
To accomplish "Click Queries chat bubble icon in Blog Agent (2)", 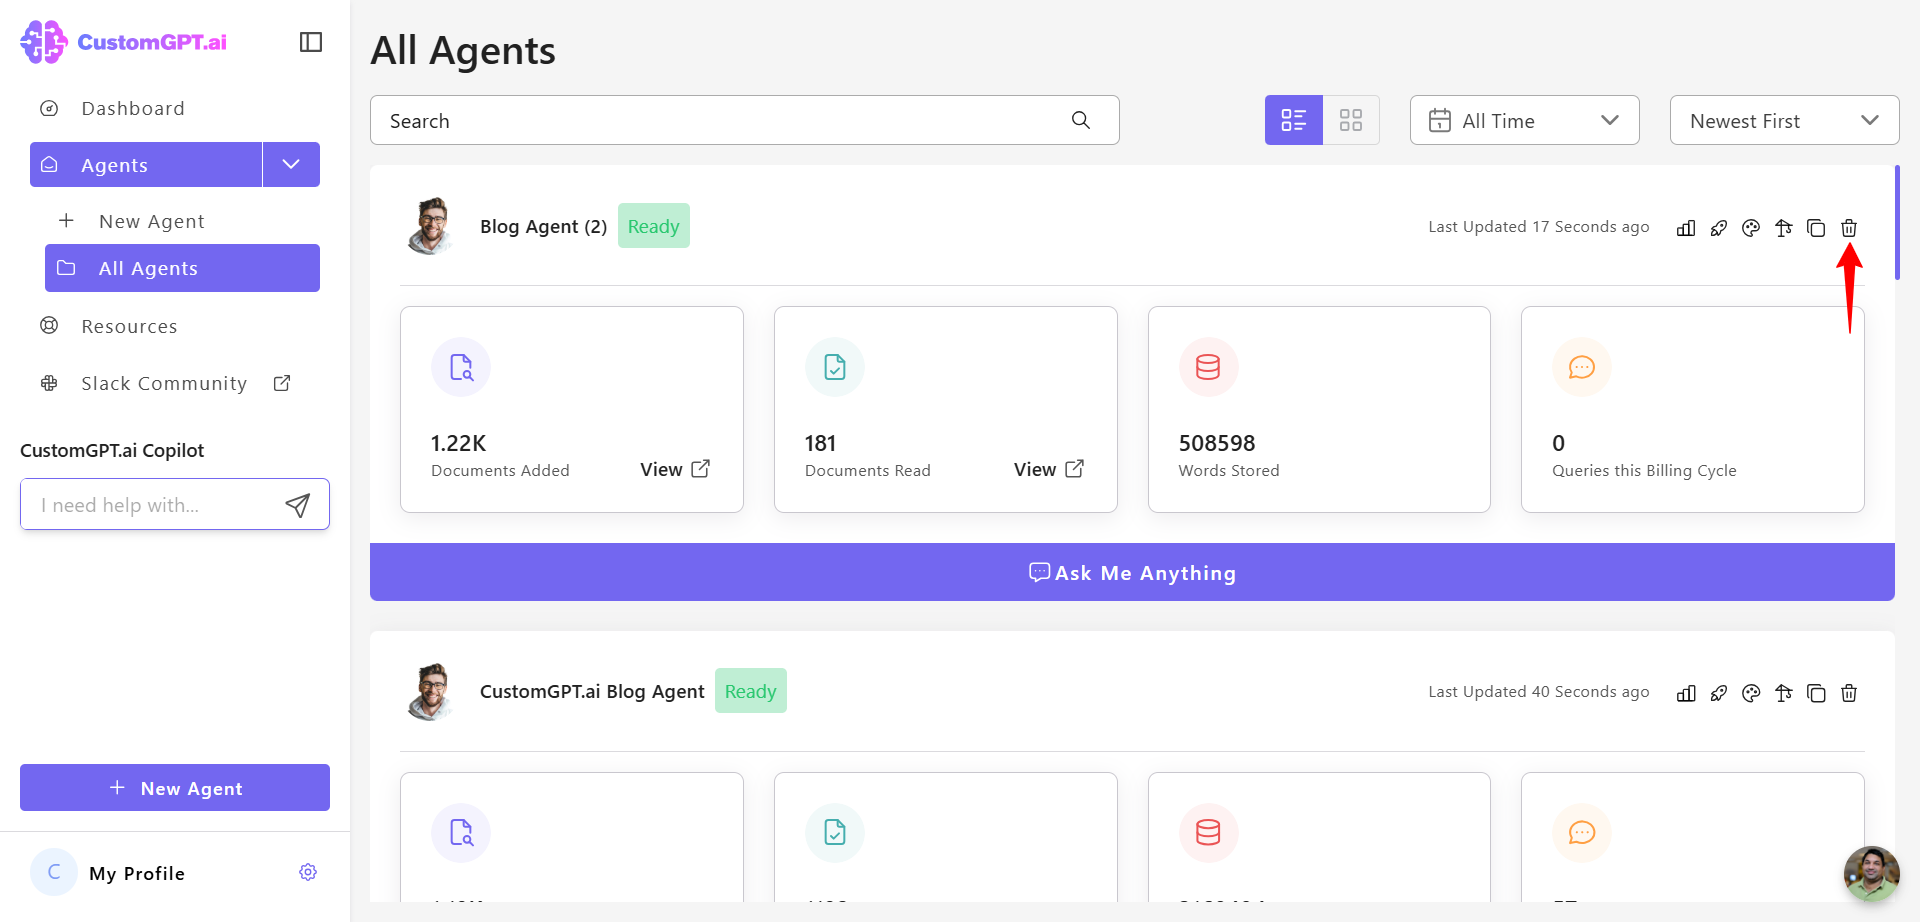I will (1582, 367).
